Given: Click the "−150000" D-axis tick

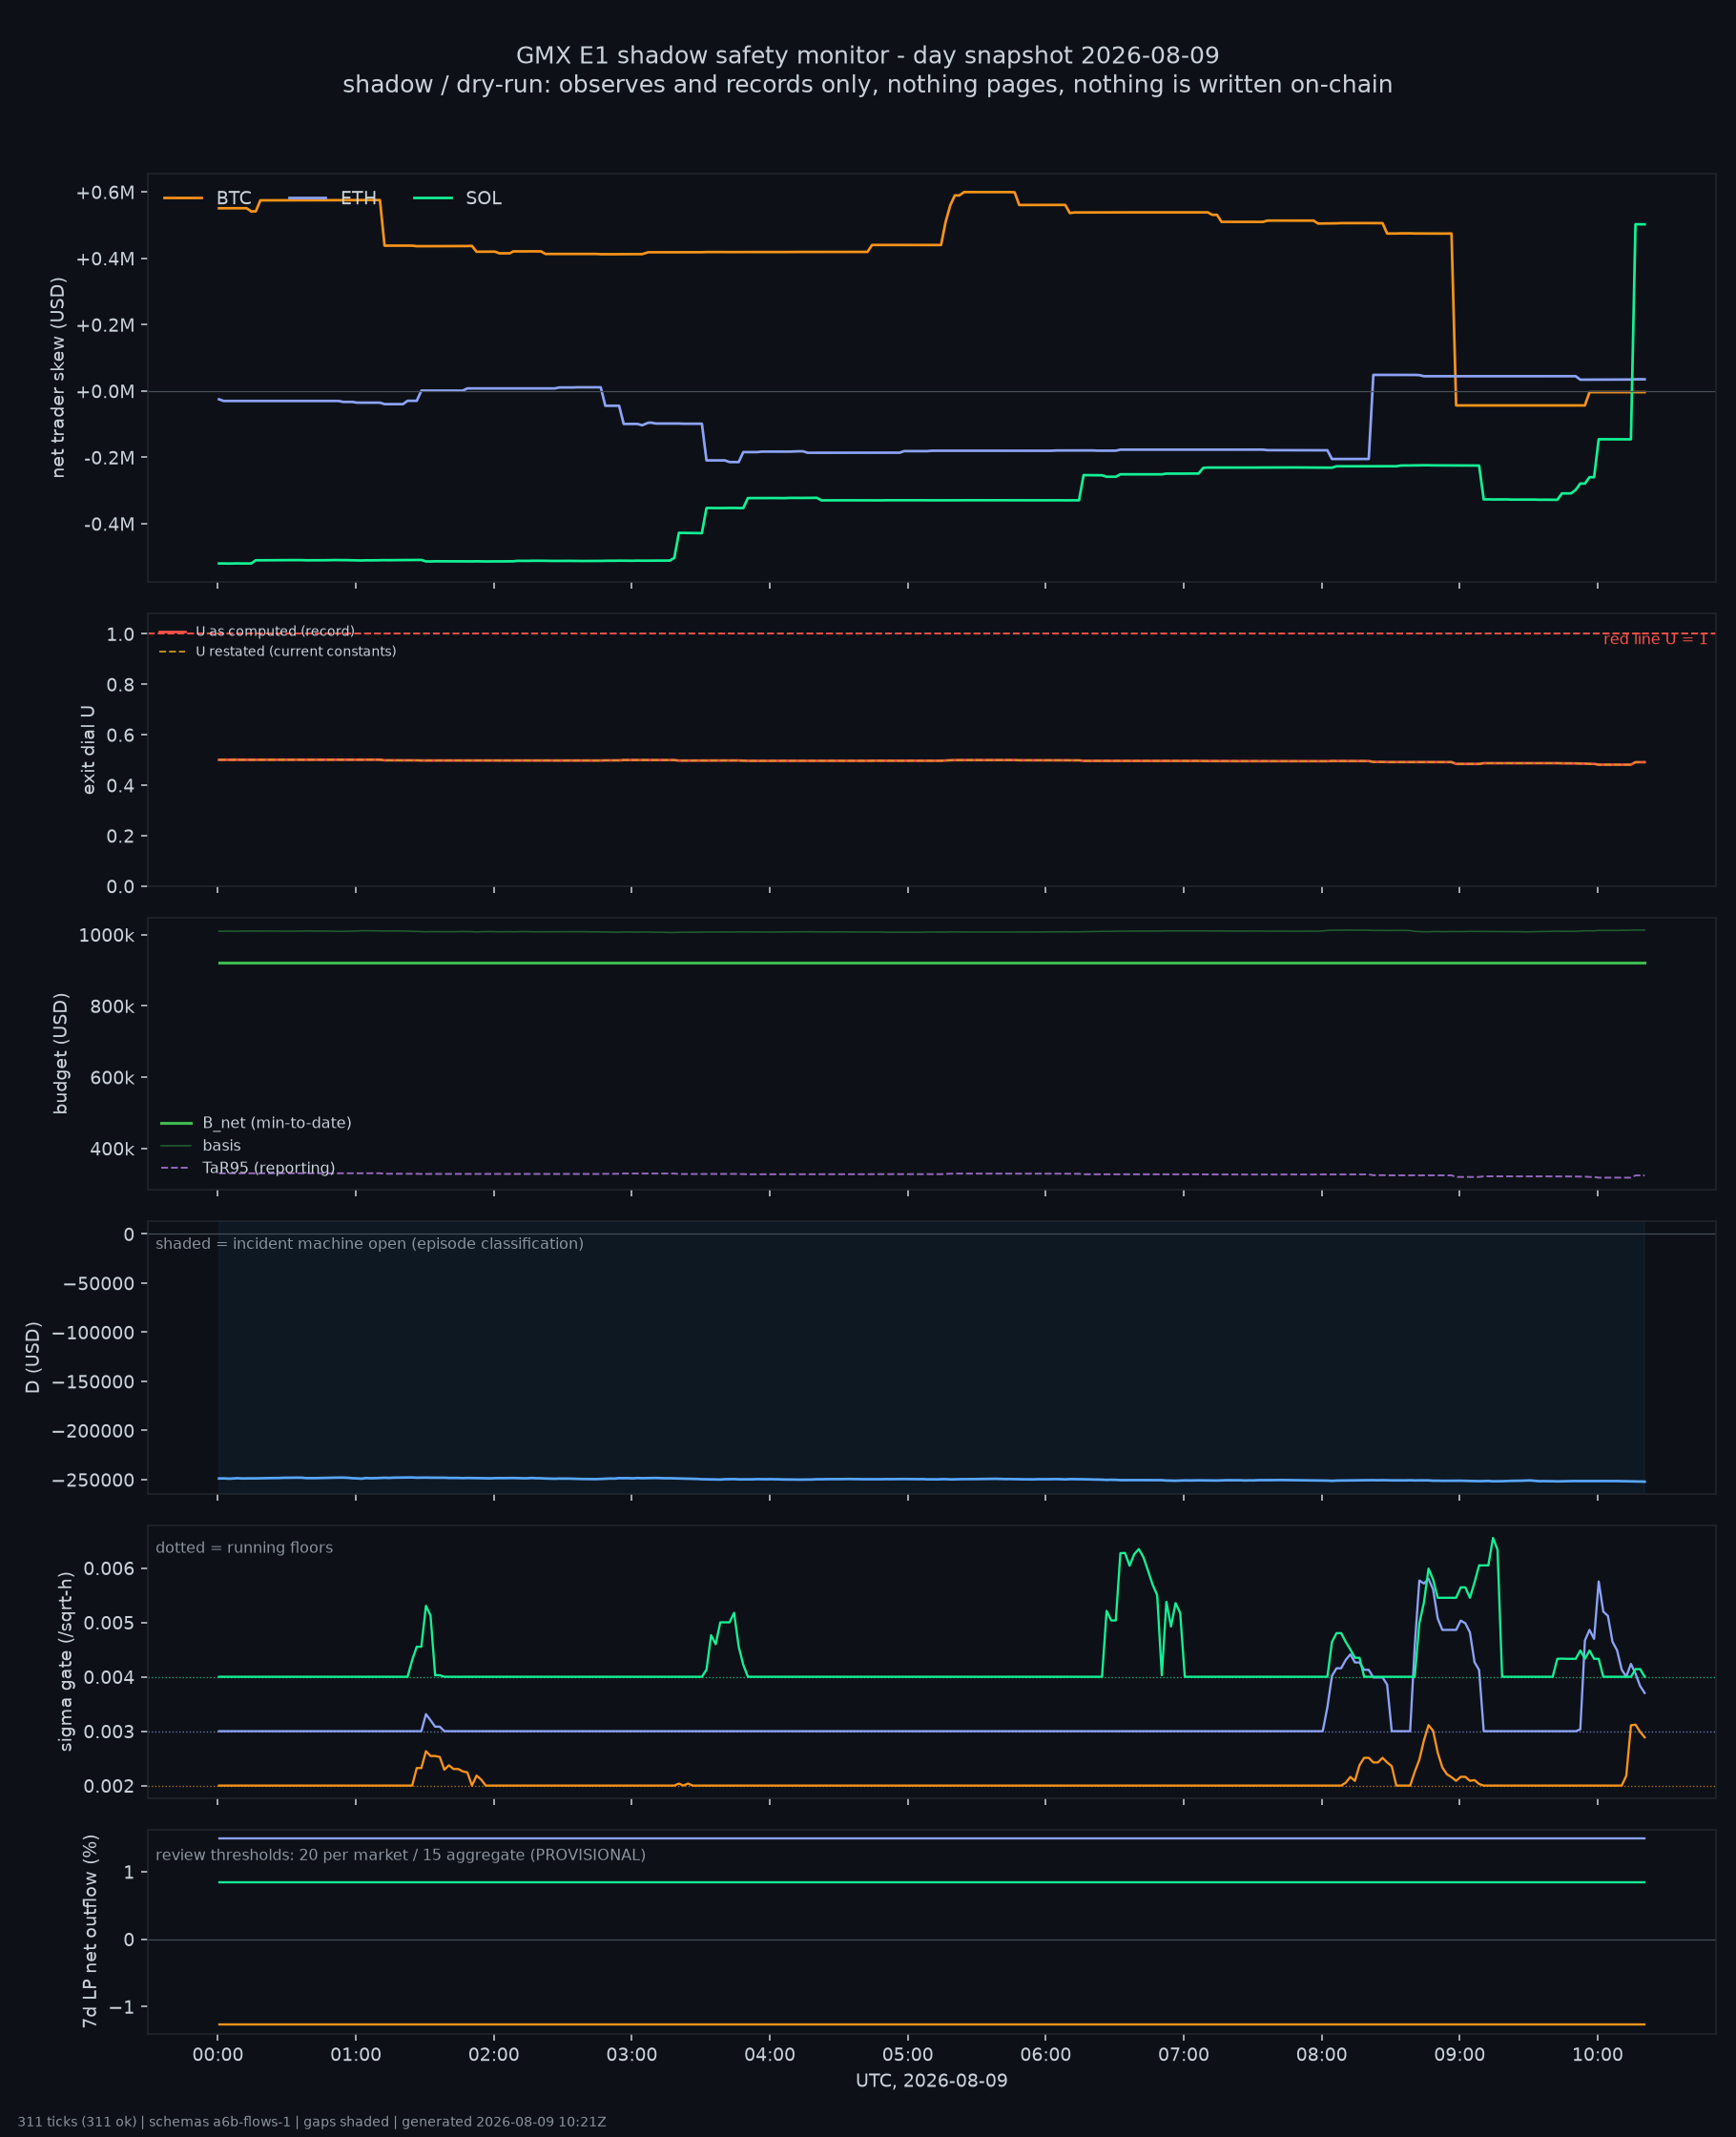Looking at the screenshot, I should click(x=93, y=1382).
